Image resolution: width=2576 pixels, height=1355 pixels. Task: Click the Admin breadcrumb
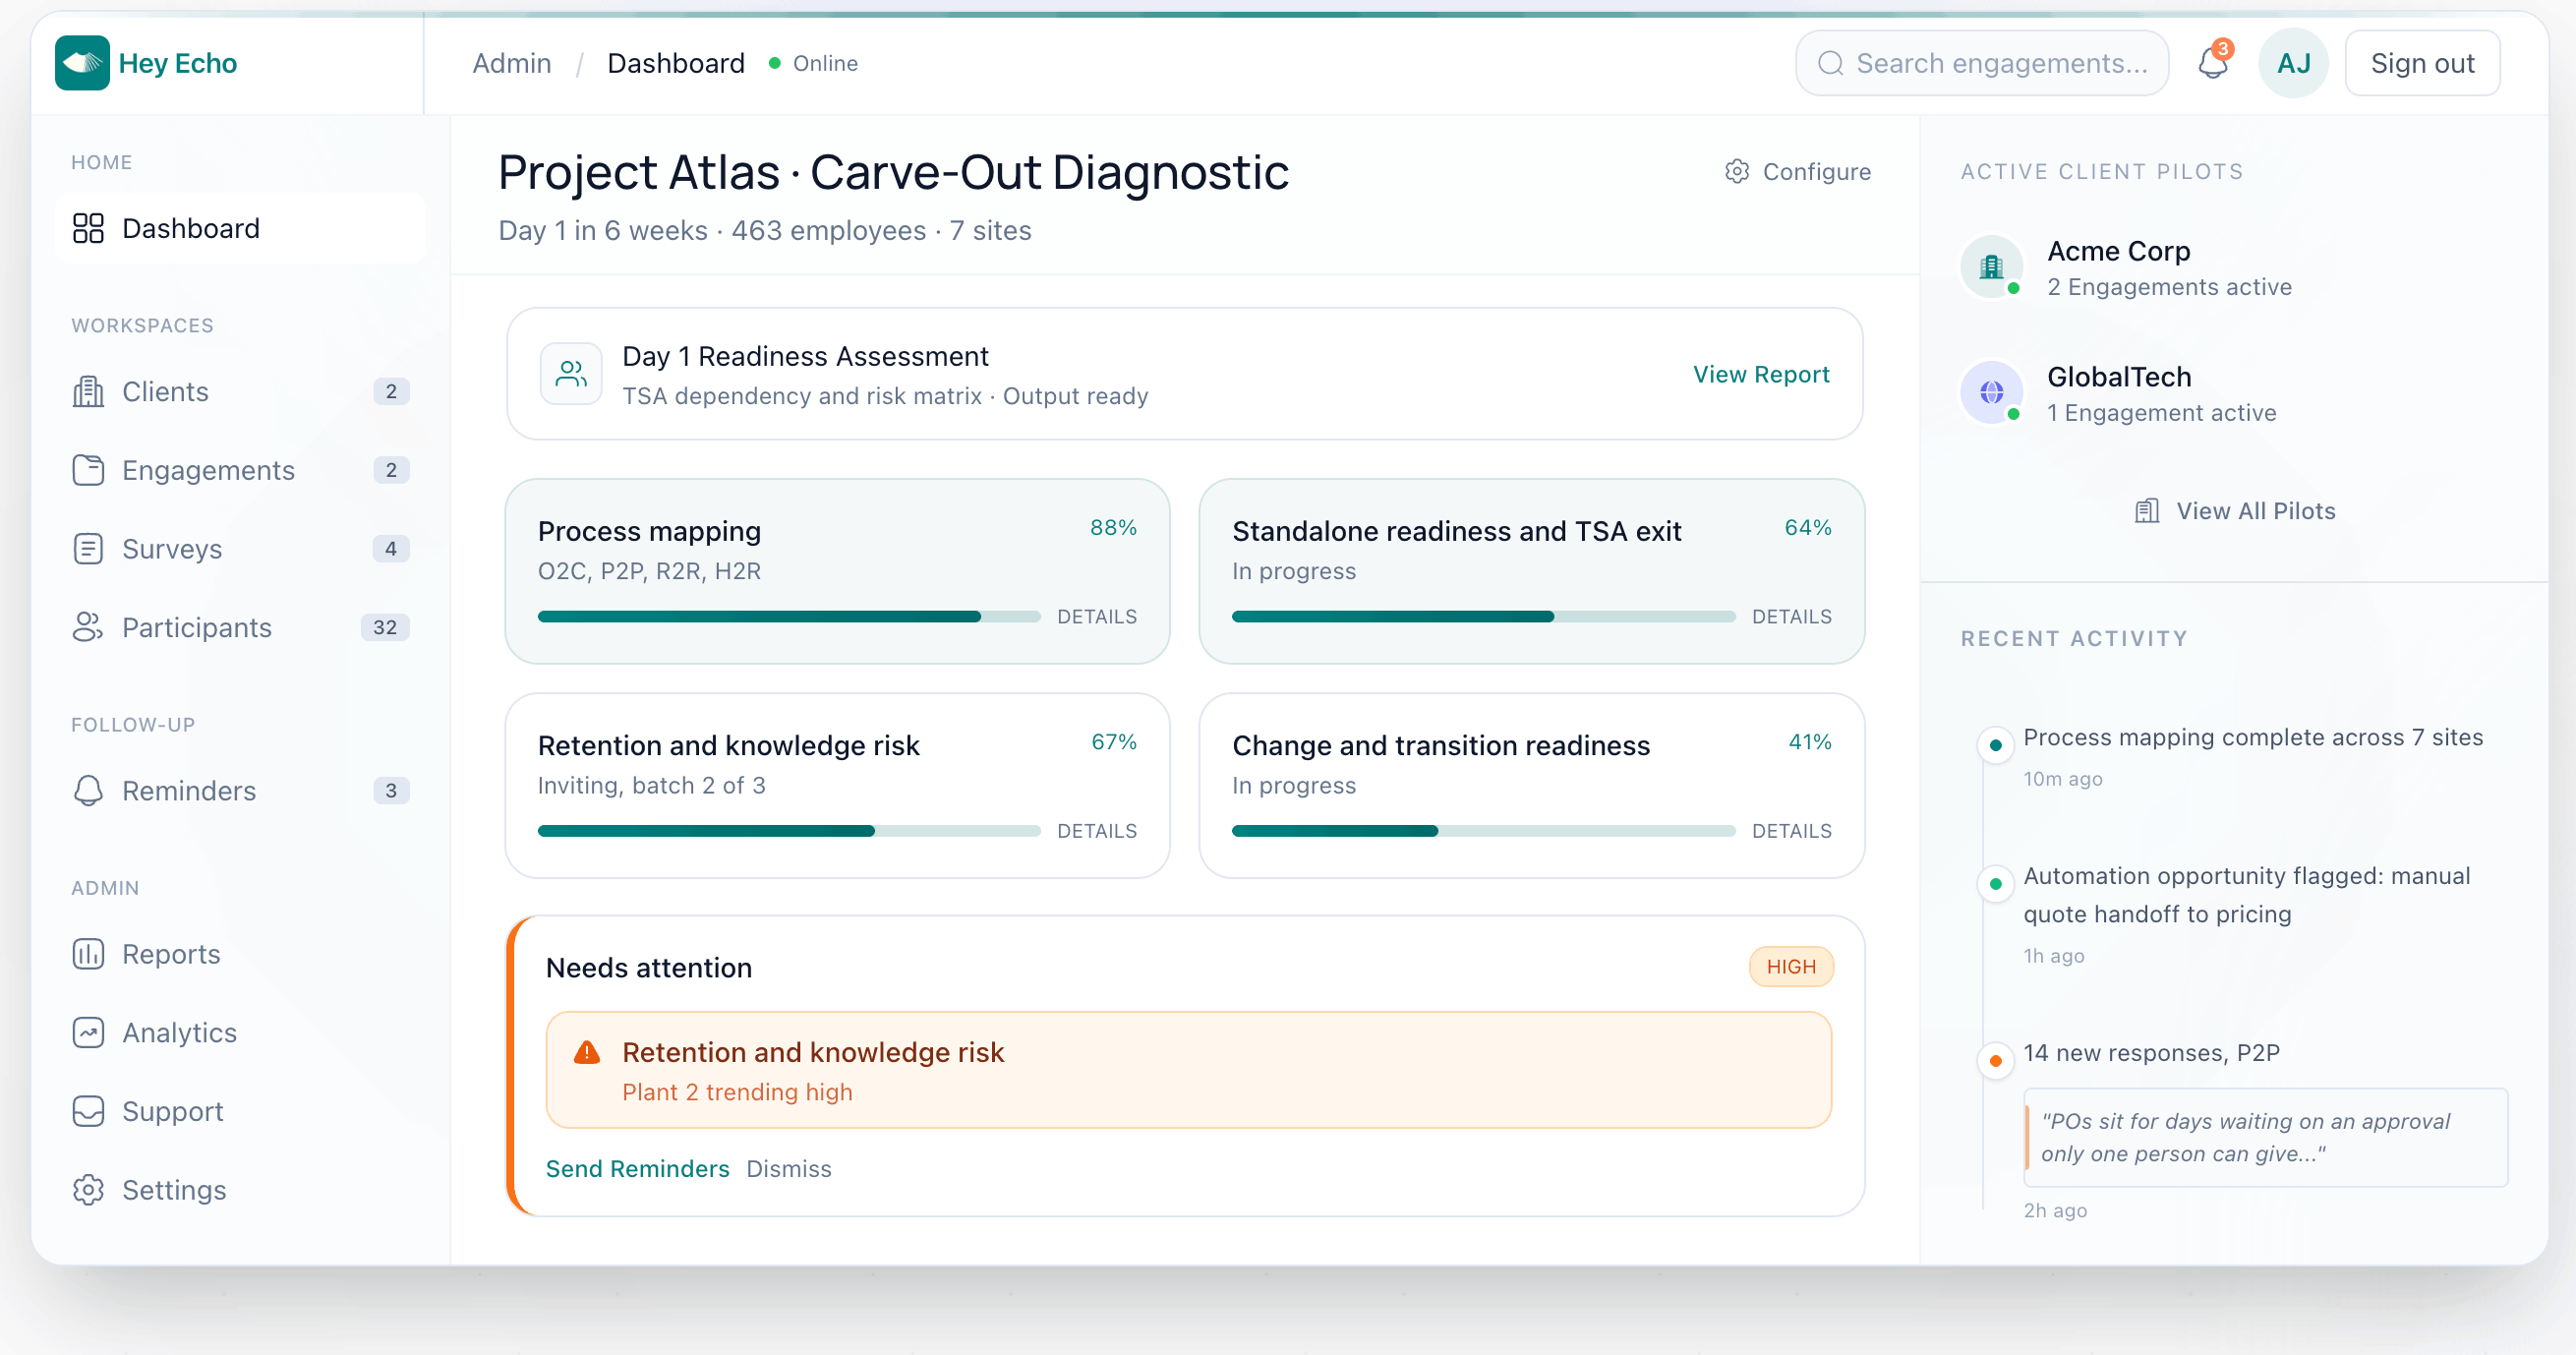pos(511,63)
